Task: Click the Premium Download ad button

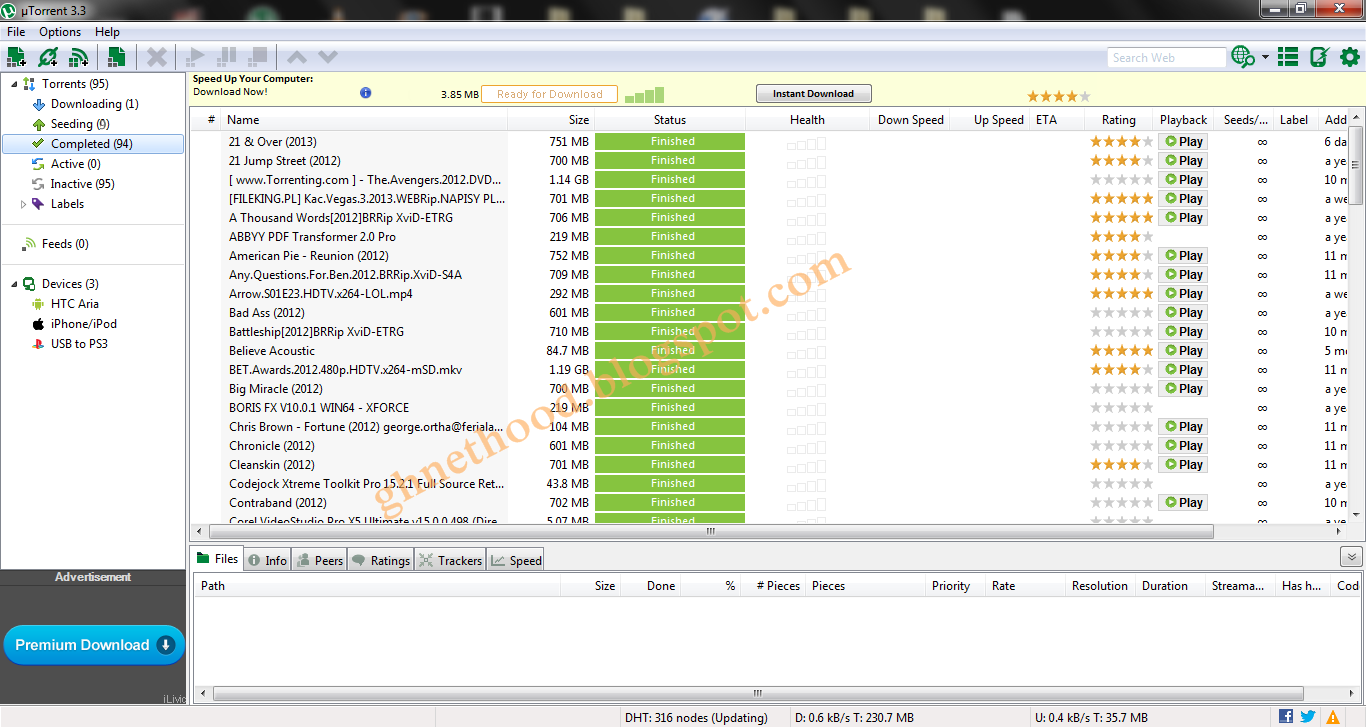Action: (95, 645)
